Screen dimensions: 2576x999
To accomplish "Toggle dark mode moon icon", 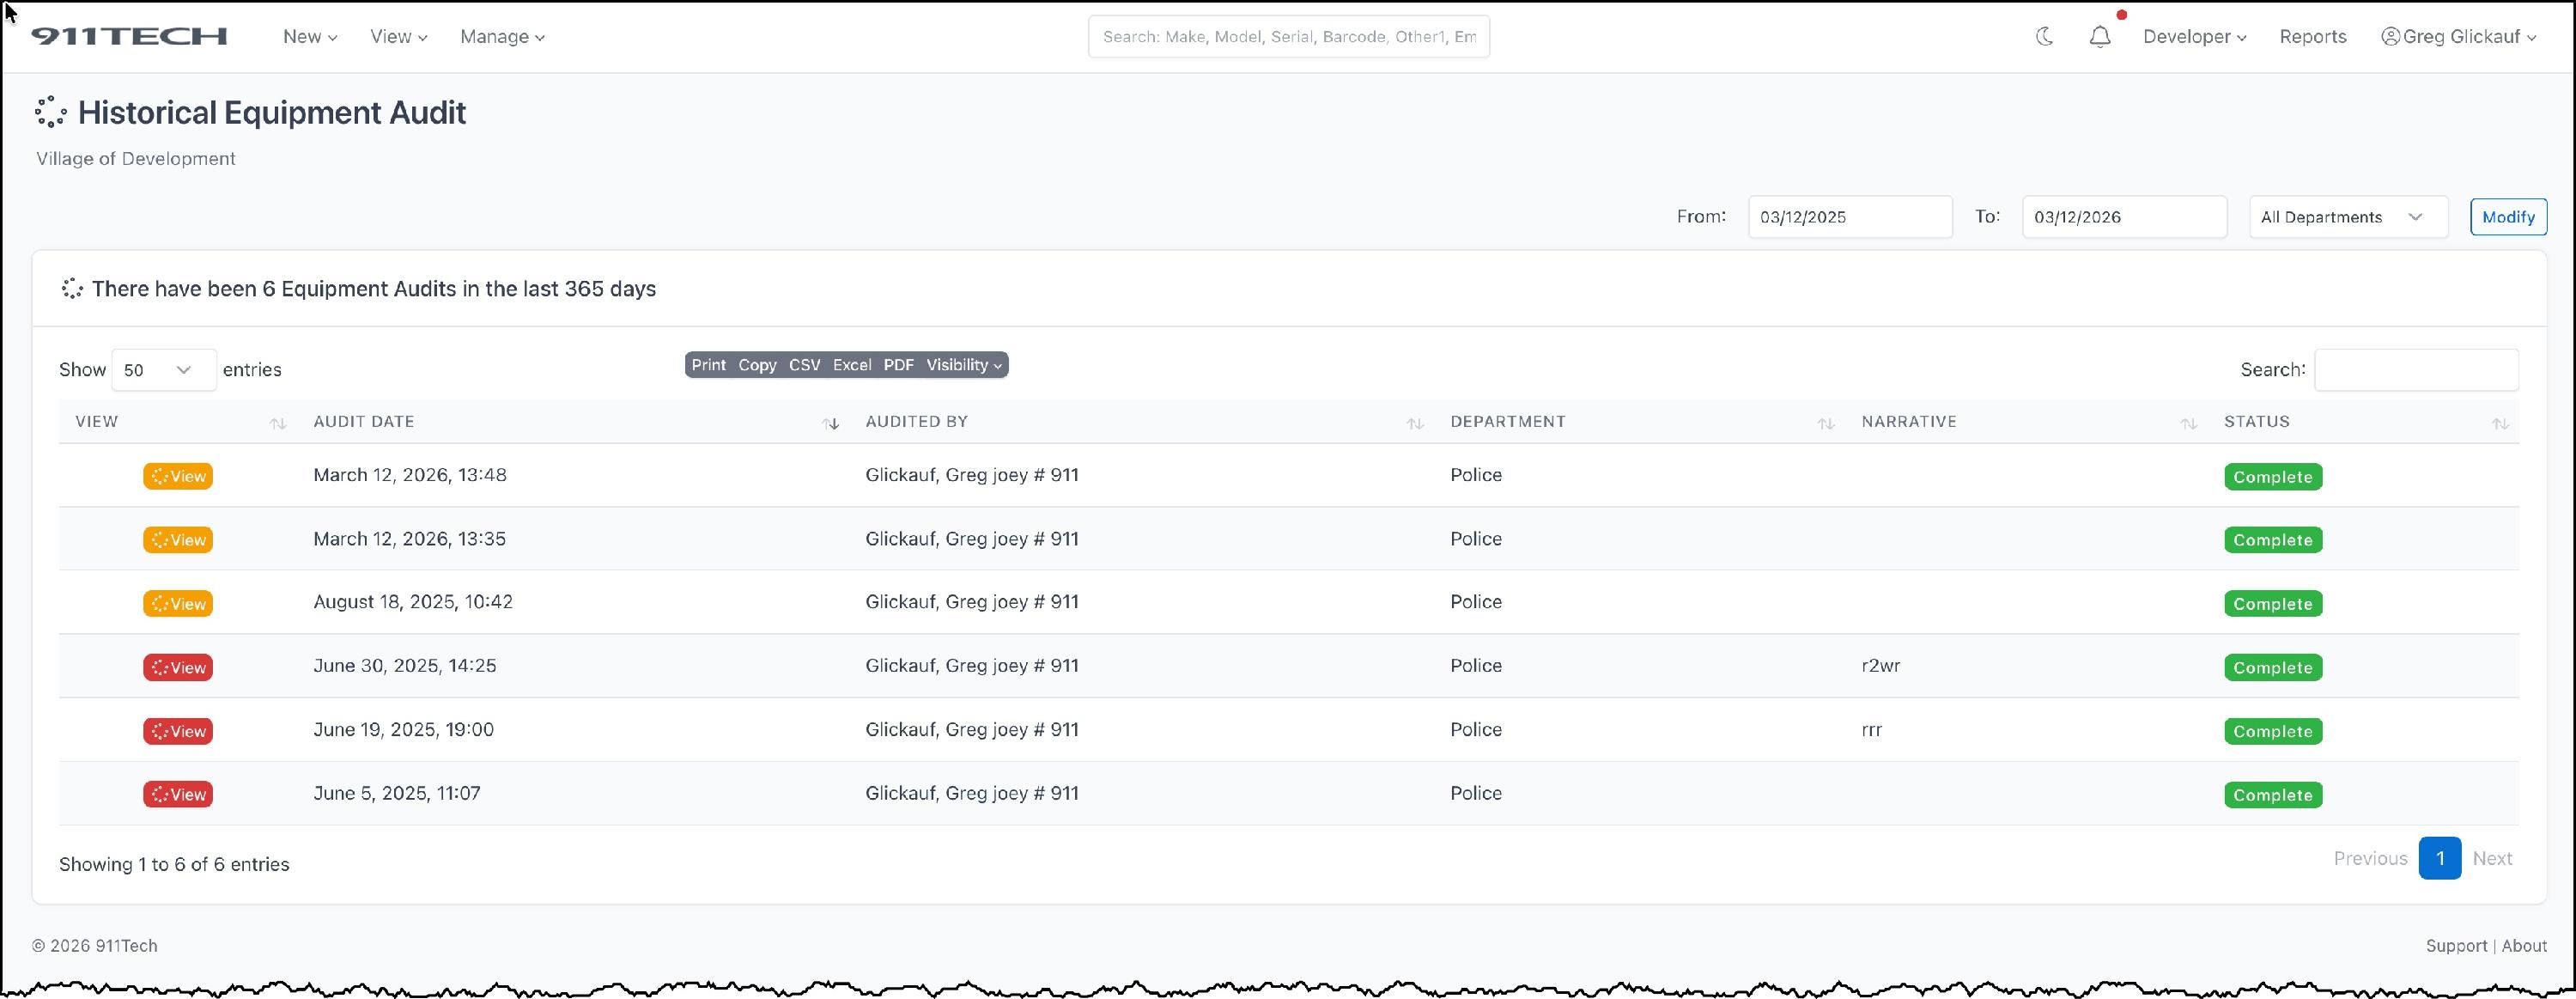I will click(x=2044, y=36).
